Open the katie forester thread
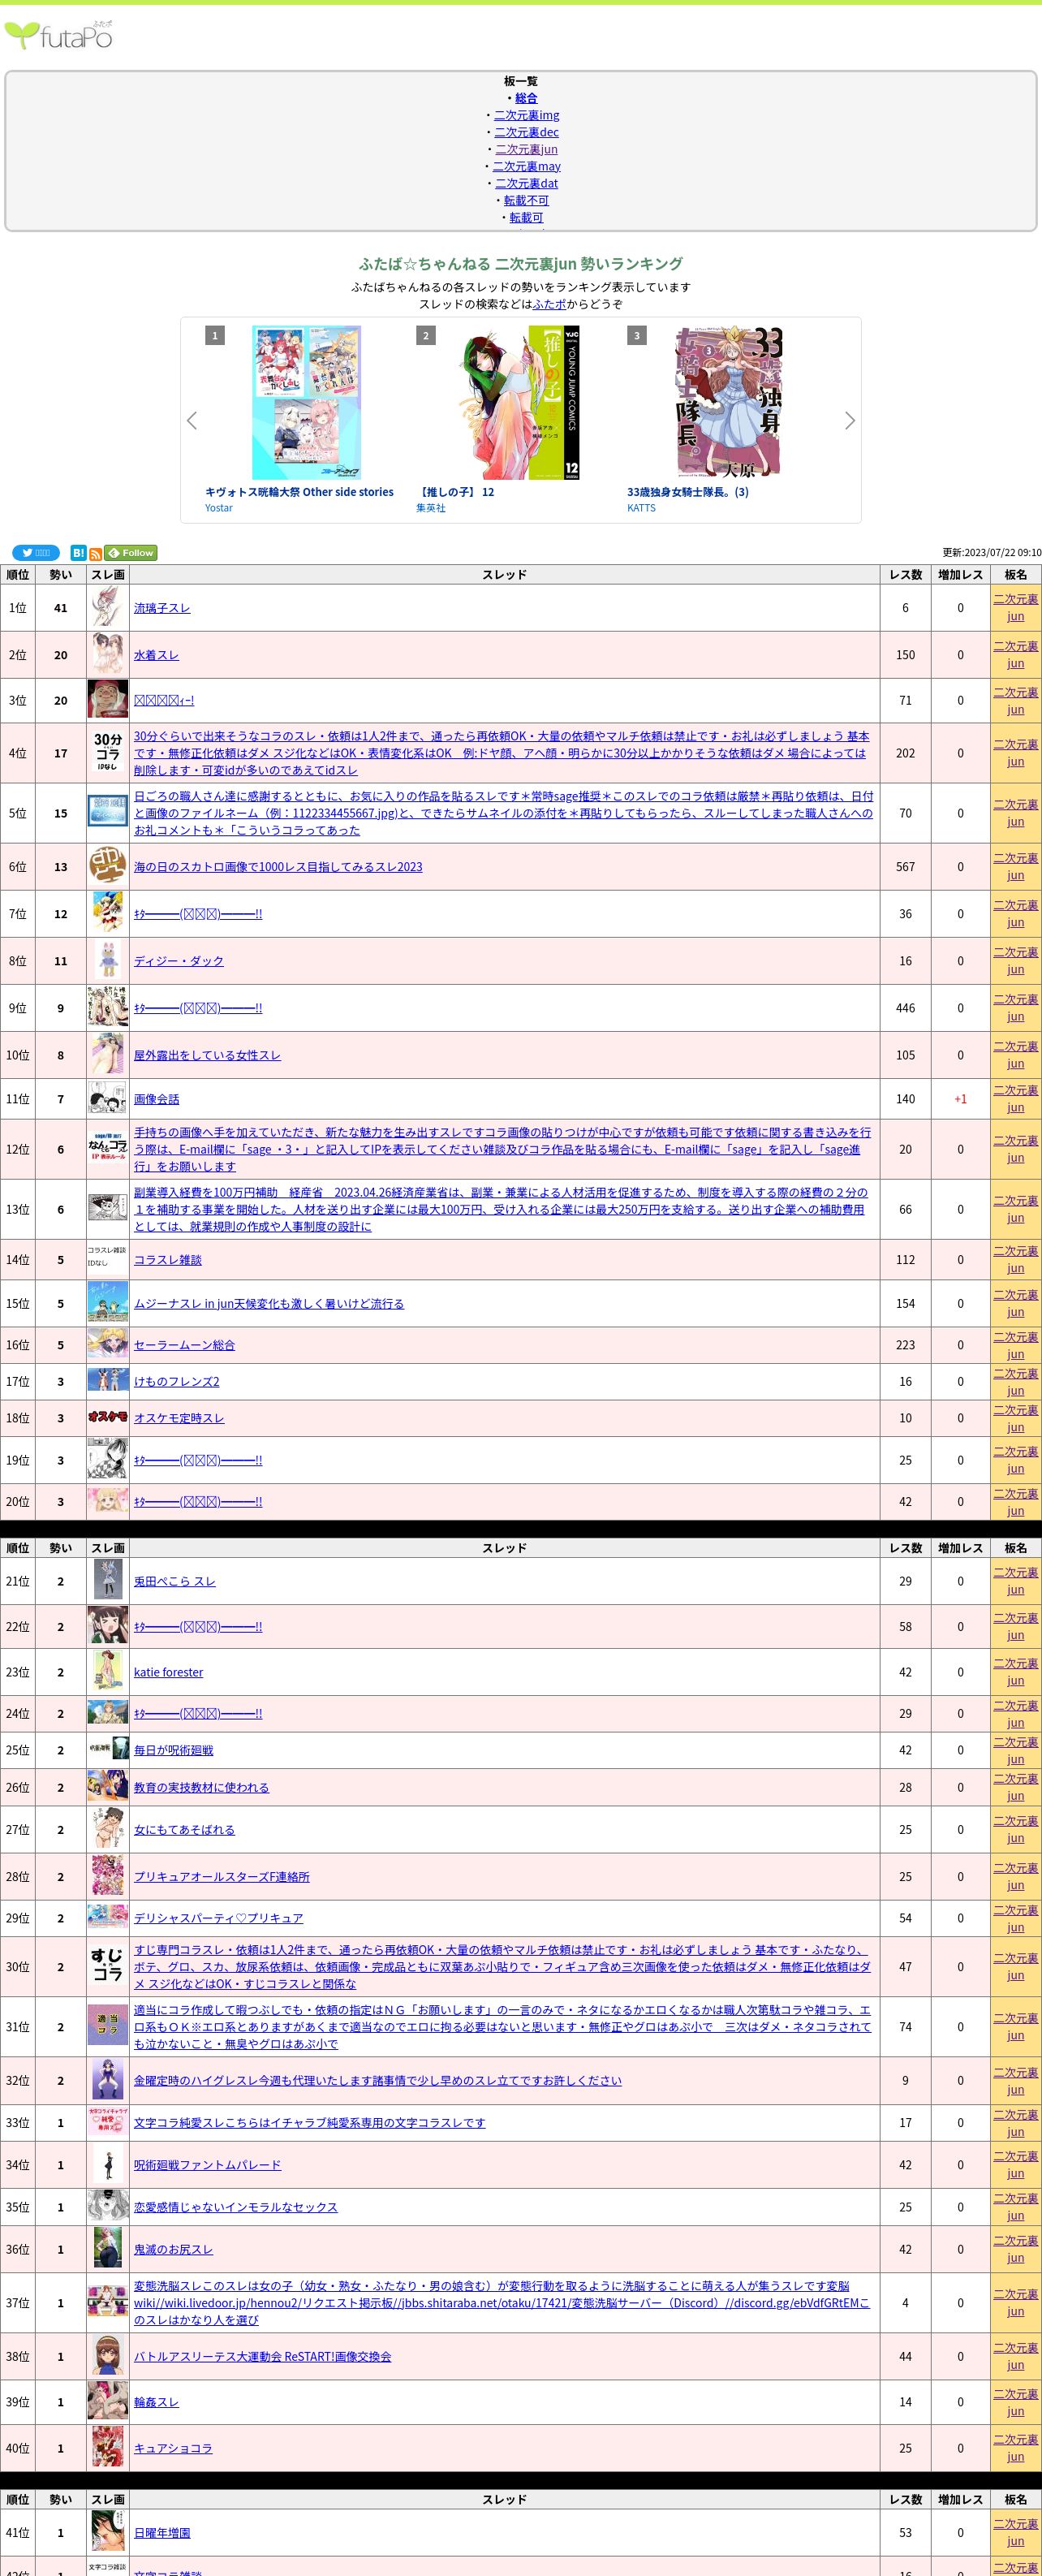The image size is (1042, 2576). point(168,1672)
